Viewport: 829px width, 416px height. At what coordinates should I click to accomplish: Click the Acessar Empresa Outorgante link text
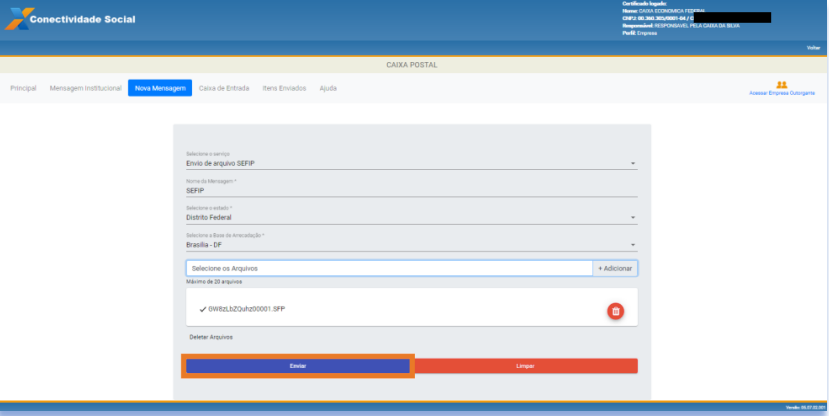pos(782,93)
